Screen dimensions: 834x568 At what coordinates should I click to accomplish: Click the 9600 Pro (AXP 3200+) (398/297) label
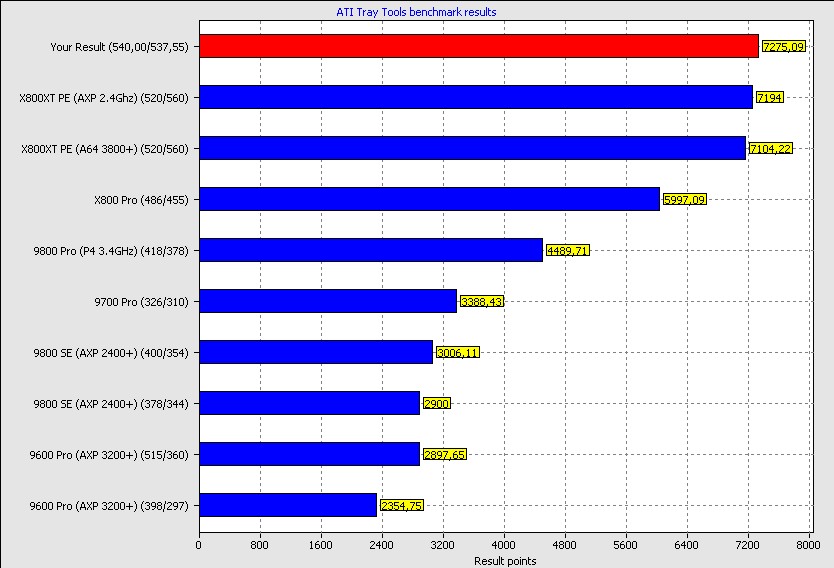[109, 506]
